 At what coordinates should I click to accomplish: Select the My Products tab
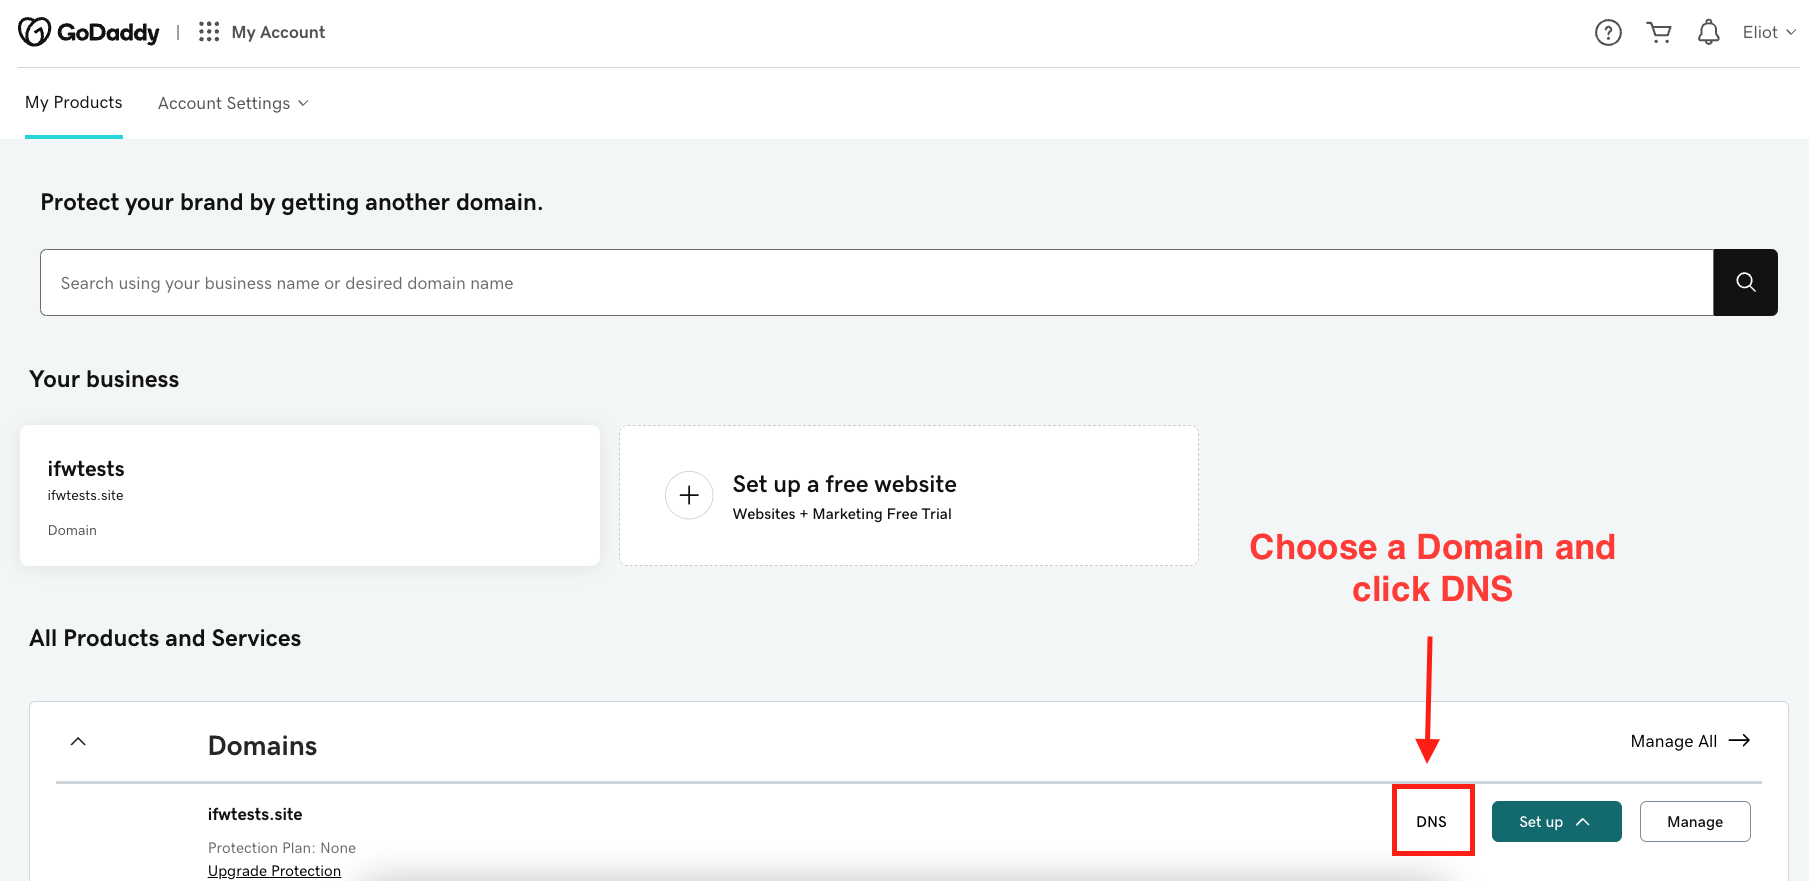(x=74, y=102)
